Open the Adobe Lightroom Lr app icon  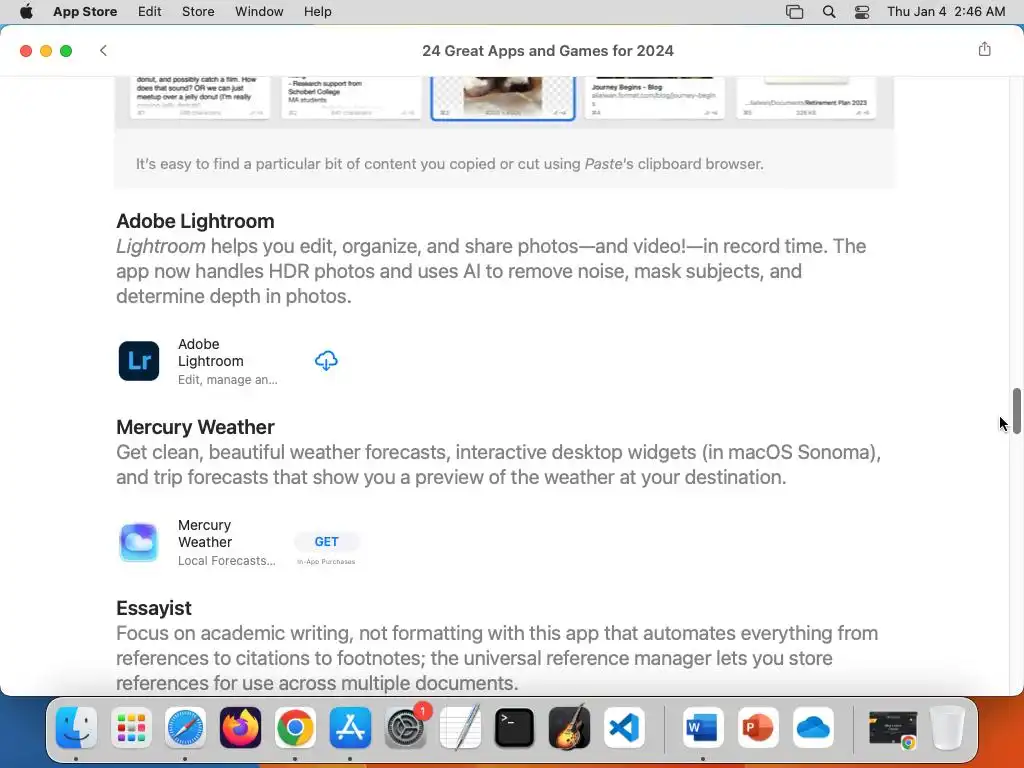[138, 360]
